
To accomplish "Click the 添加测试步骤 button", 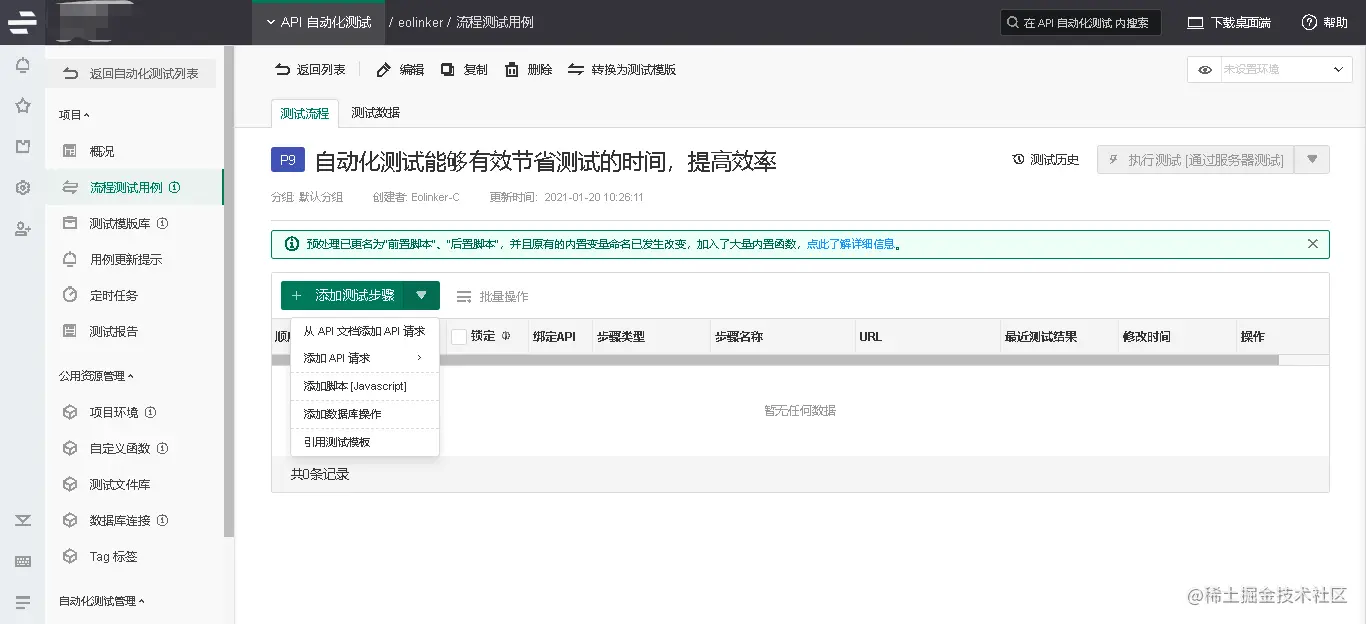I will pyautogui.click(x=343, y=295).
